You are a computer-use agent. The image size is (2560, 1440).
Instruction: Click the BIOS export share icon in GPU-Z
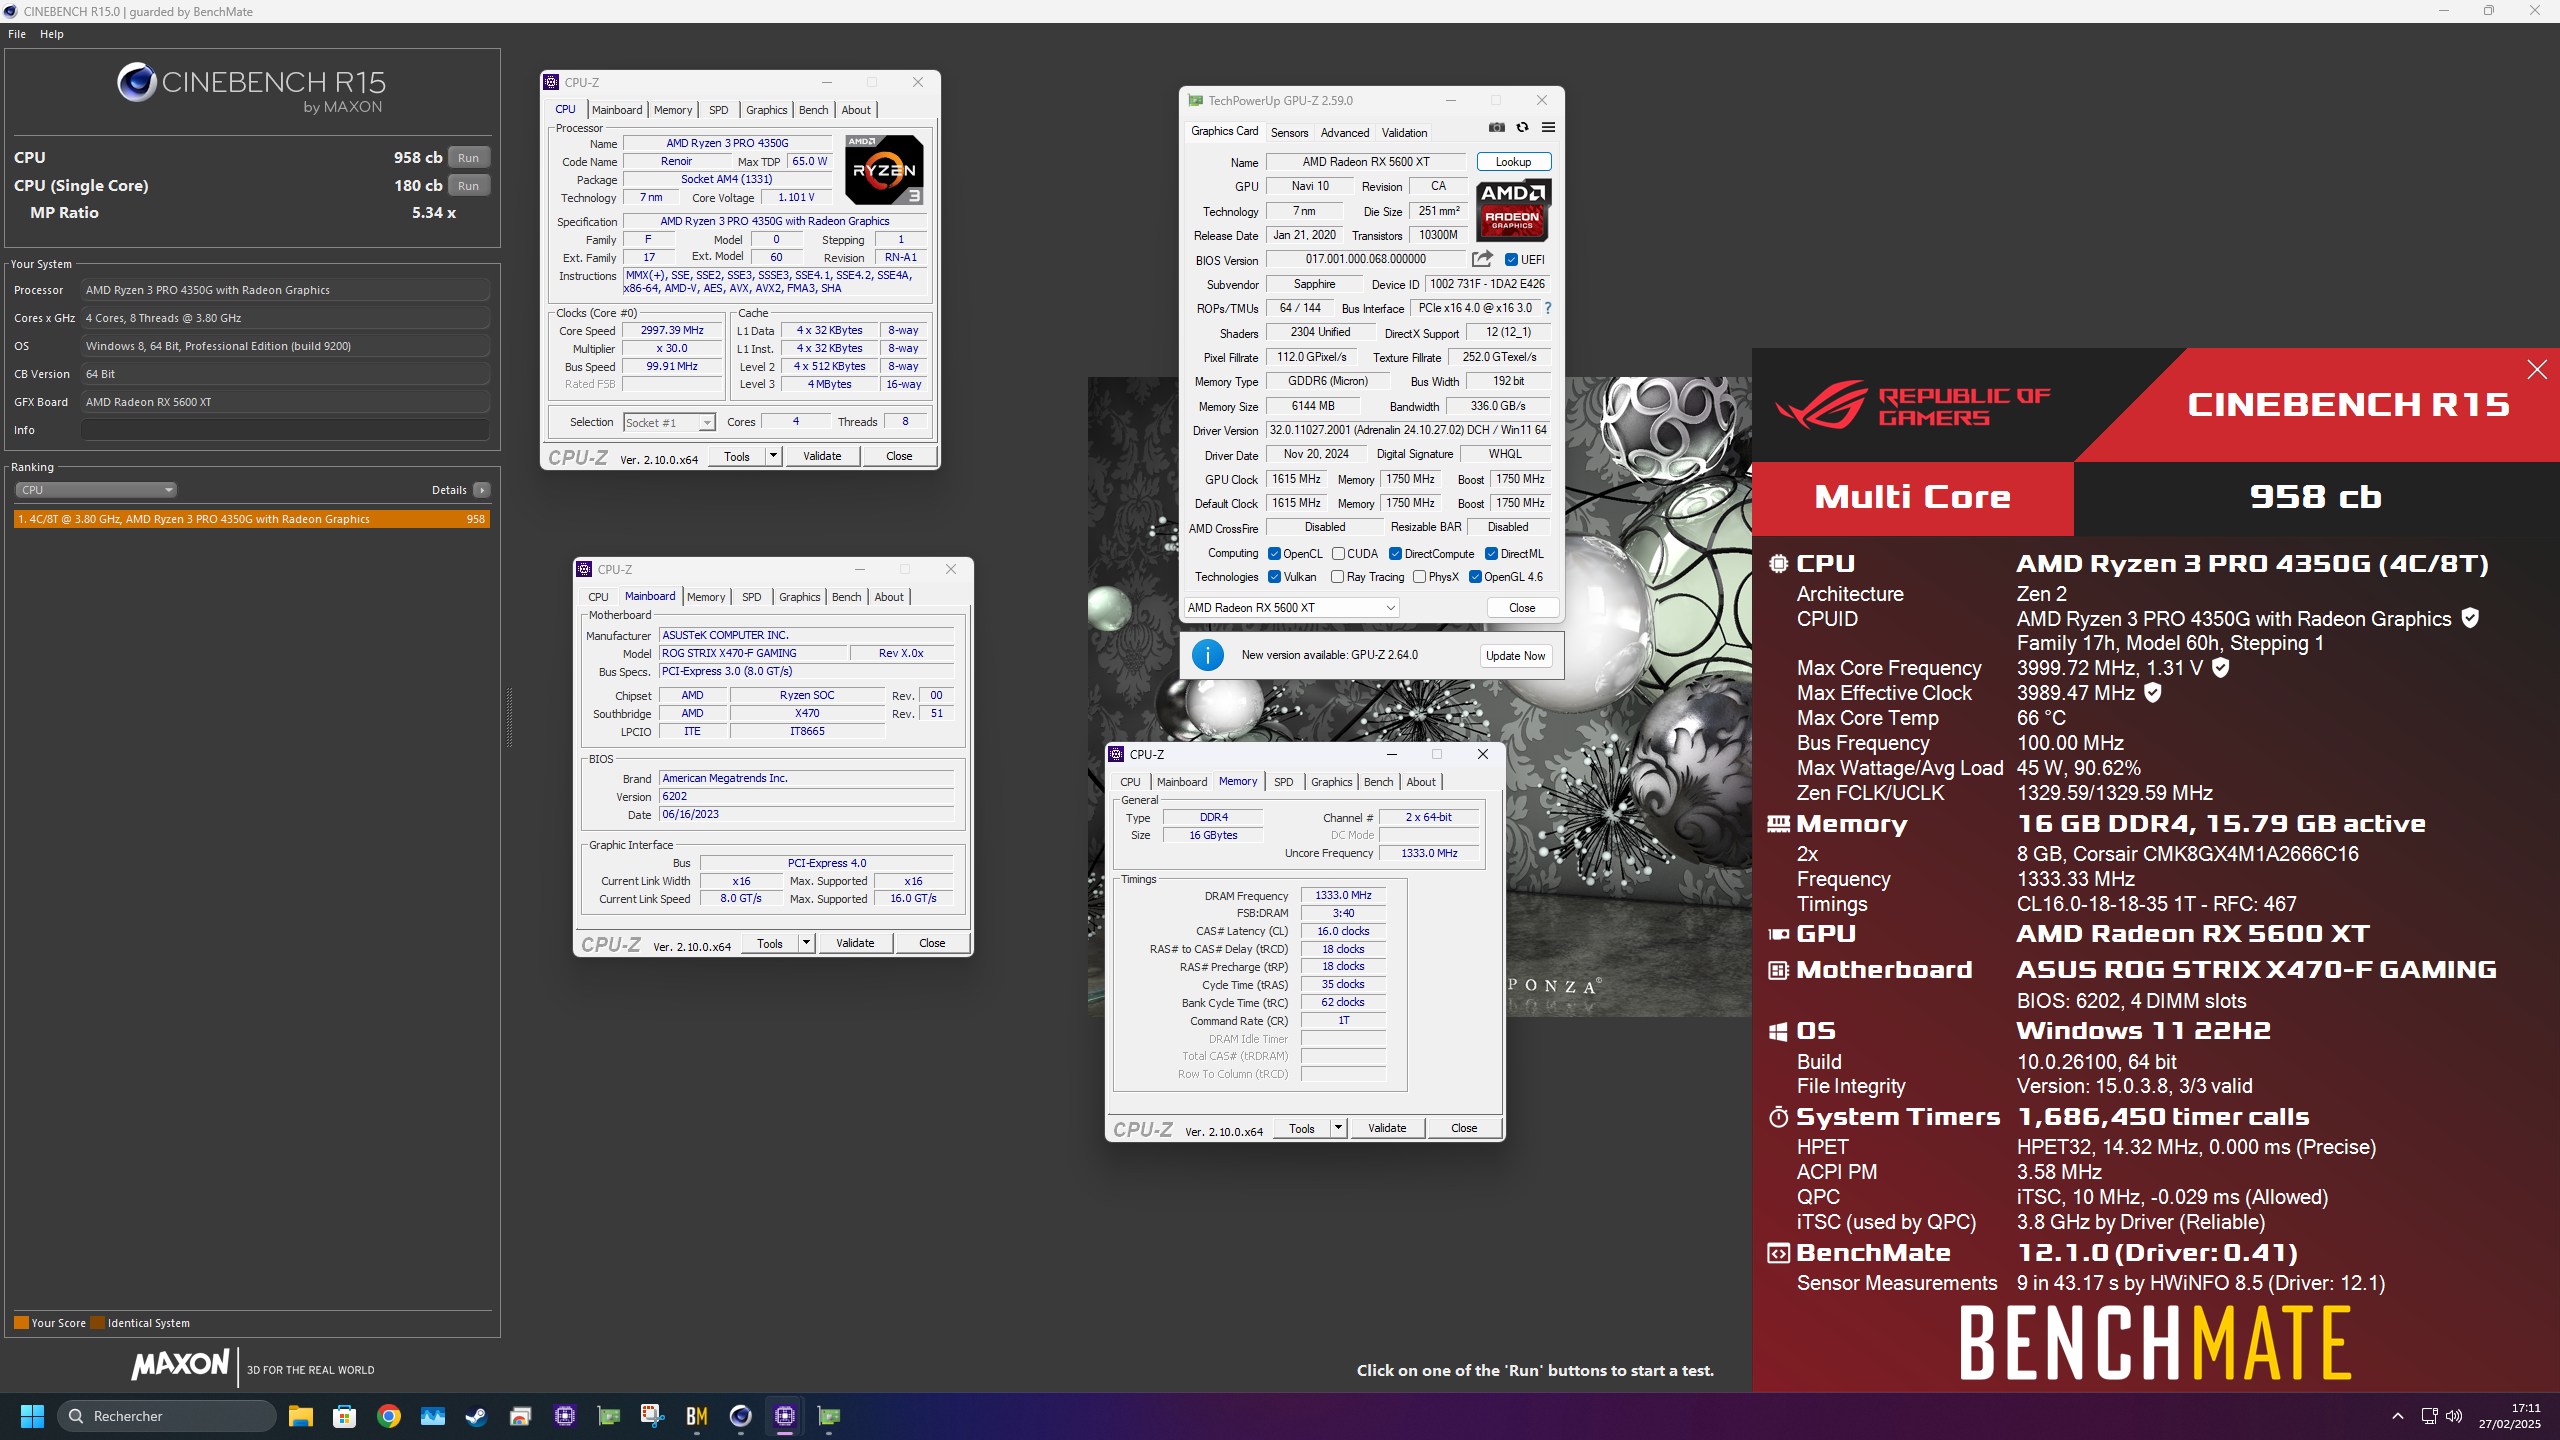pyautogui.click(x=1482, y=259)
